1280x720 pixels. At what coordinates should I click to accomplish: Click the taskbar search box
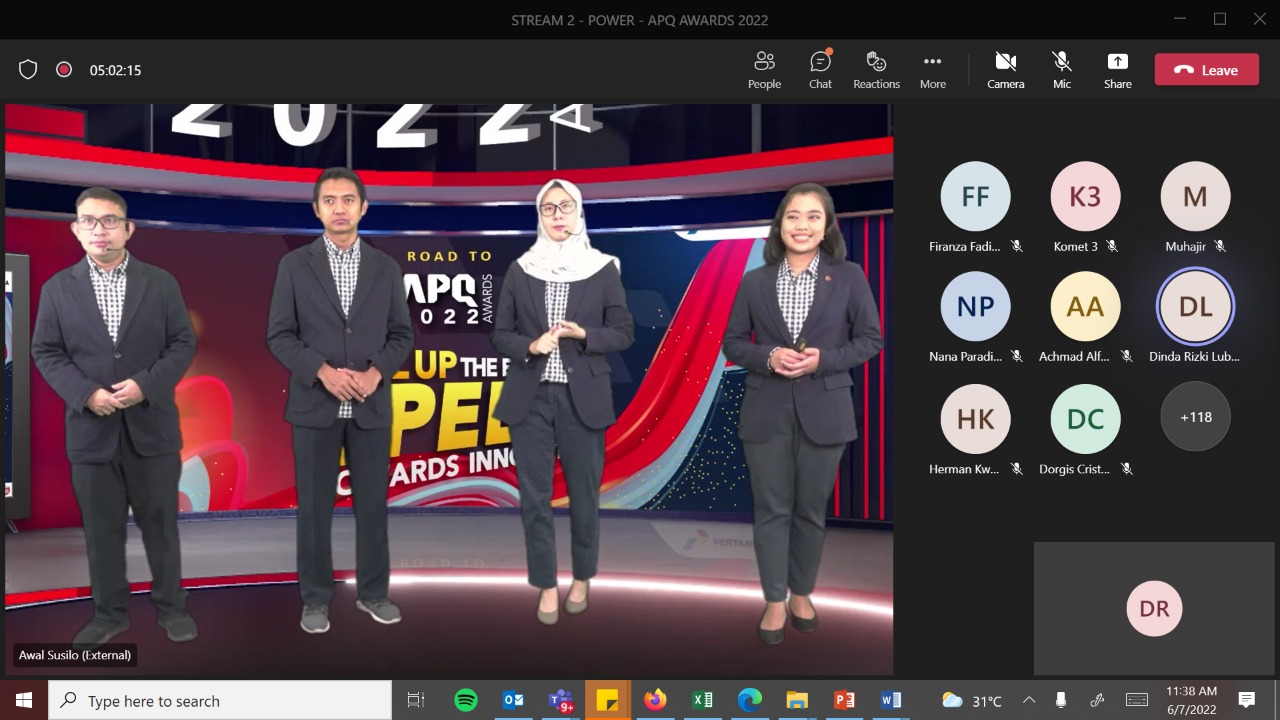220,700
